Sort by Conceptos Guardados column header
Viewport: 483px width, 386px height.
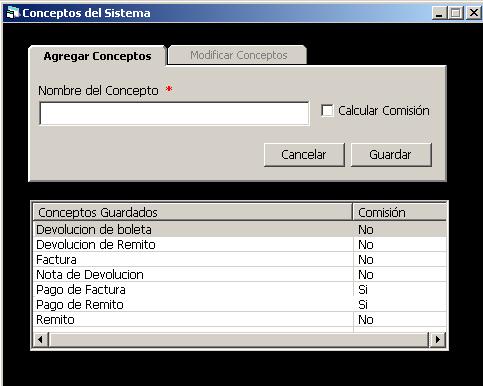pos(193,212)
